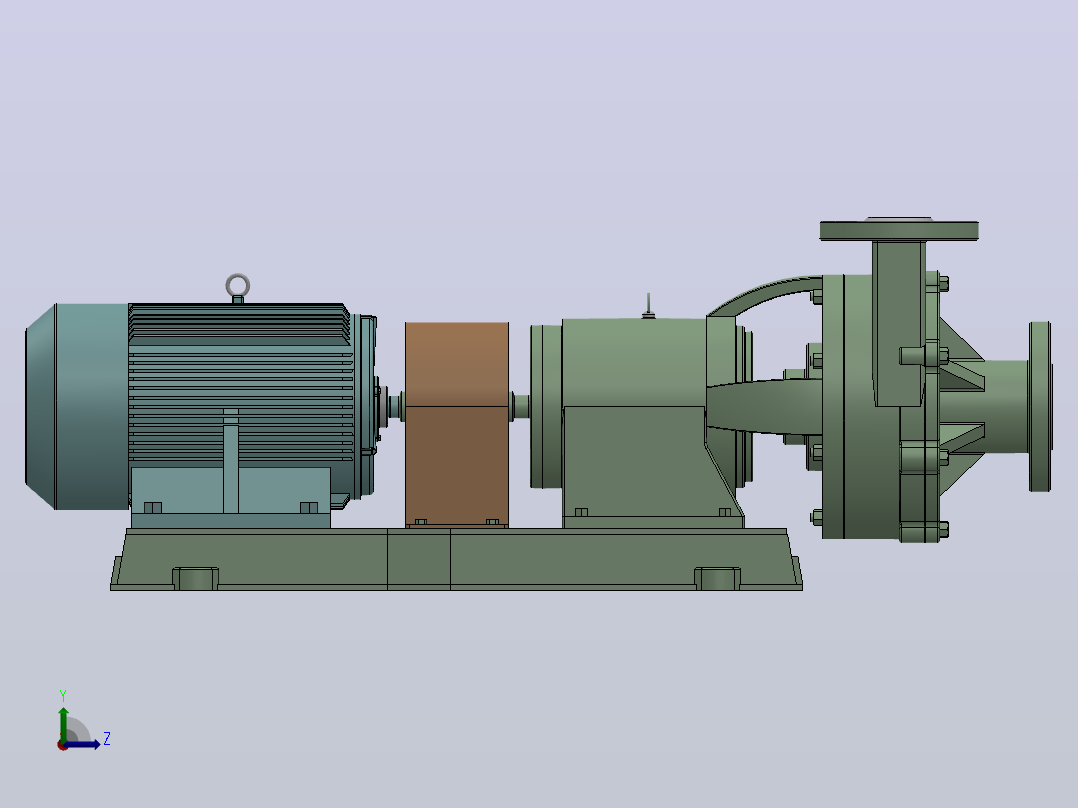Select the pump shaft beside bearing housing
Screen dimensions: 1078x808
pyautogui.click(x=520, y=406)
